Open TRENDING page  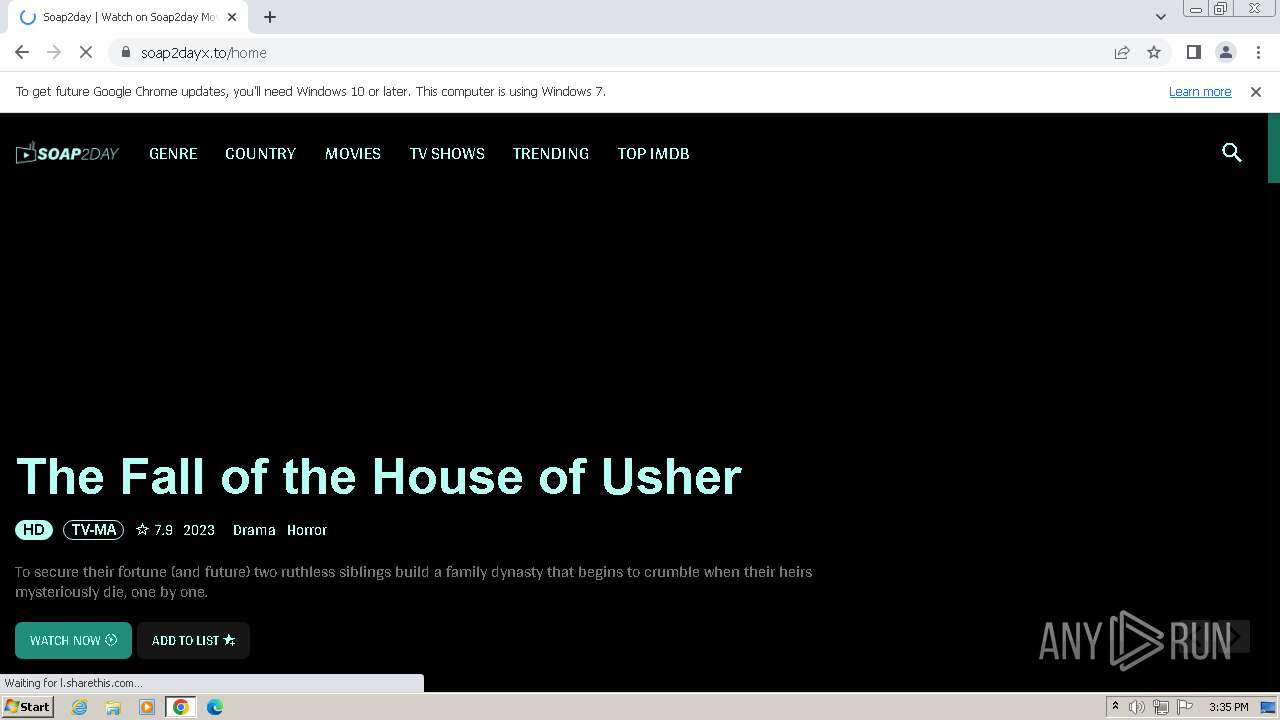[x=551, y=153]
